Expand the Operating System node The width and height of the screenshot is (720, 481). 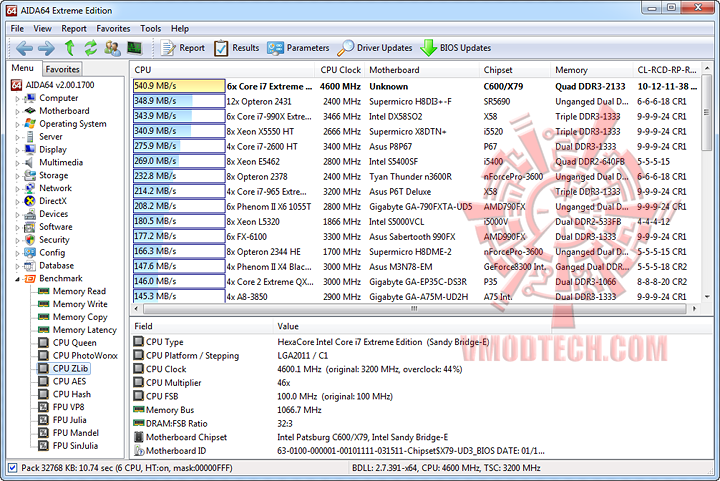click(17, 124)
